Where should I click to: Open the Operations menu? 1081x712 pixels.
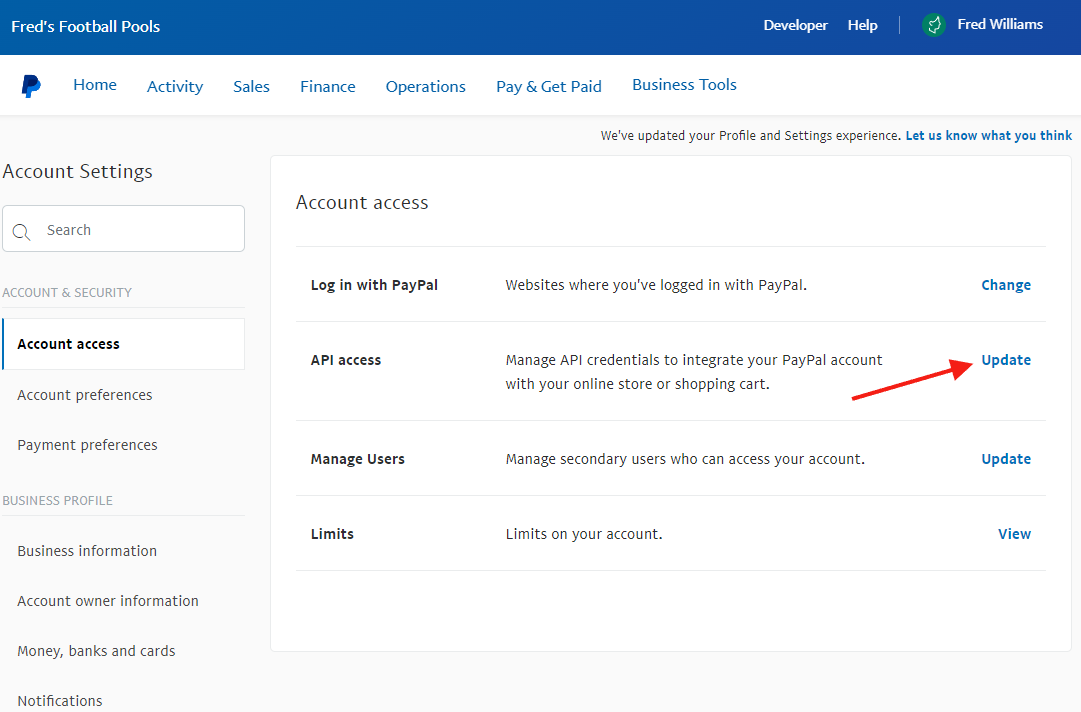[425, 87]
